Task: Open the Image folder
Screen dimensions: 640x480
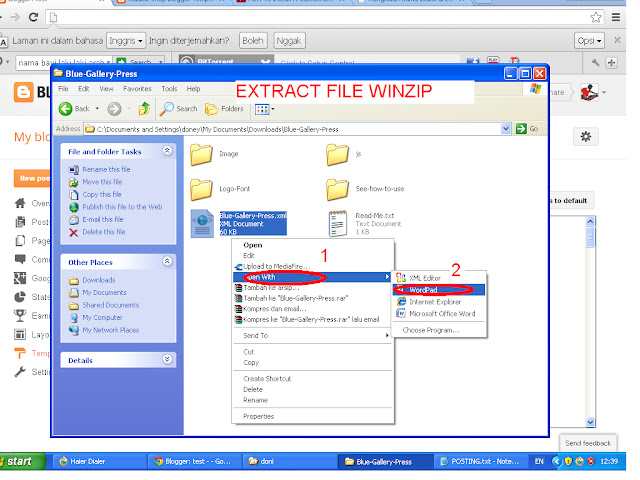Action: [x=201, y=154]
